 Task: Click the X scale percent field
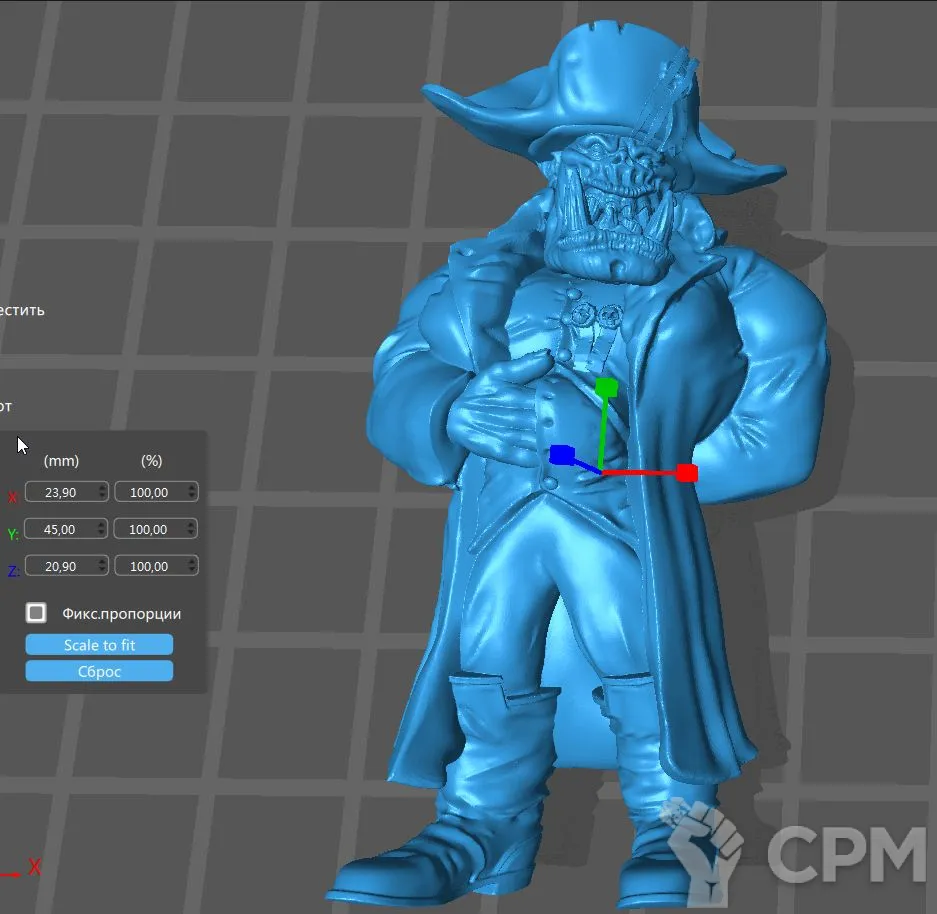149,492
